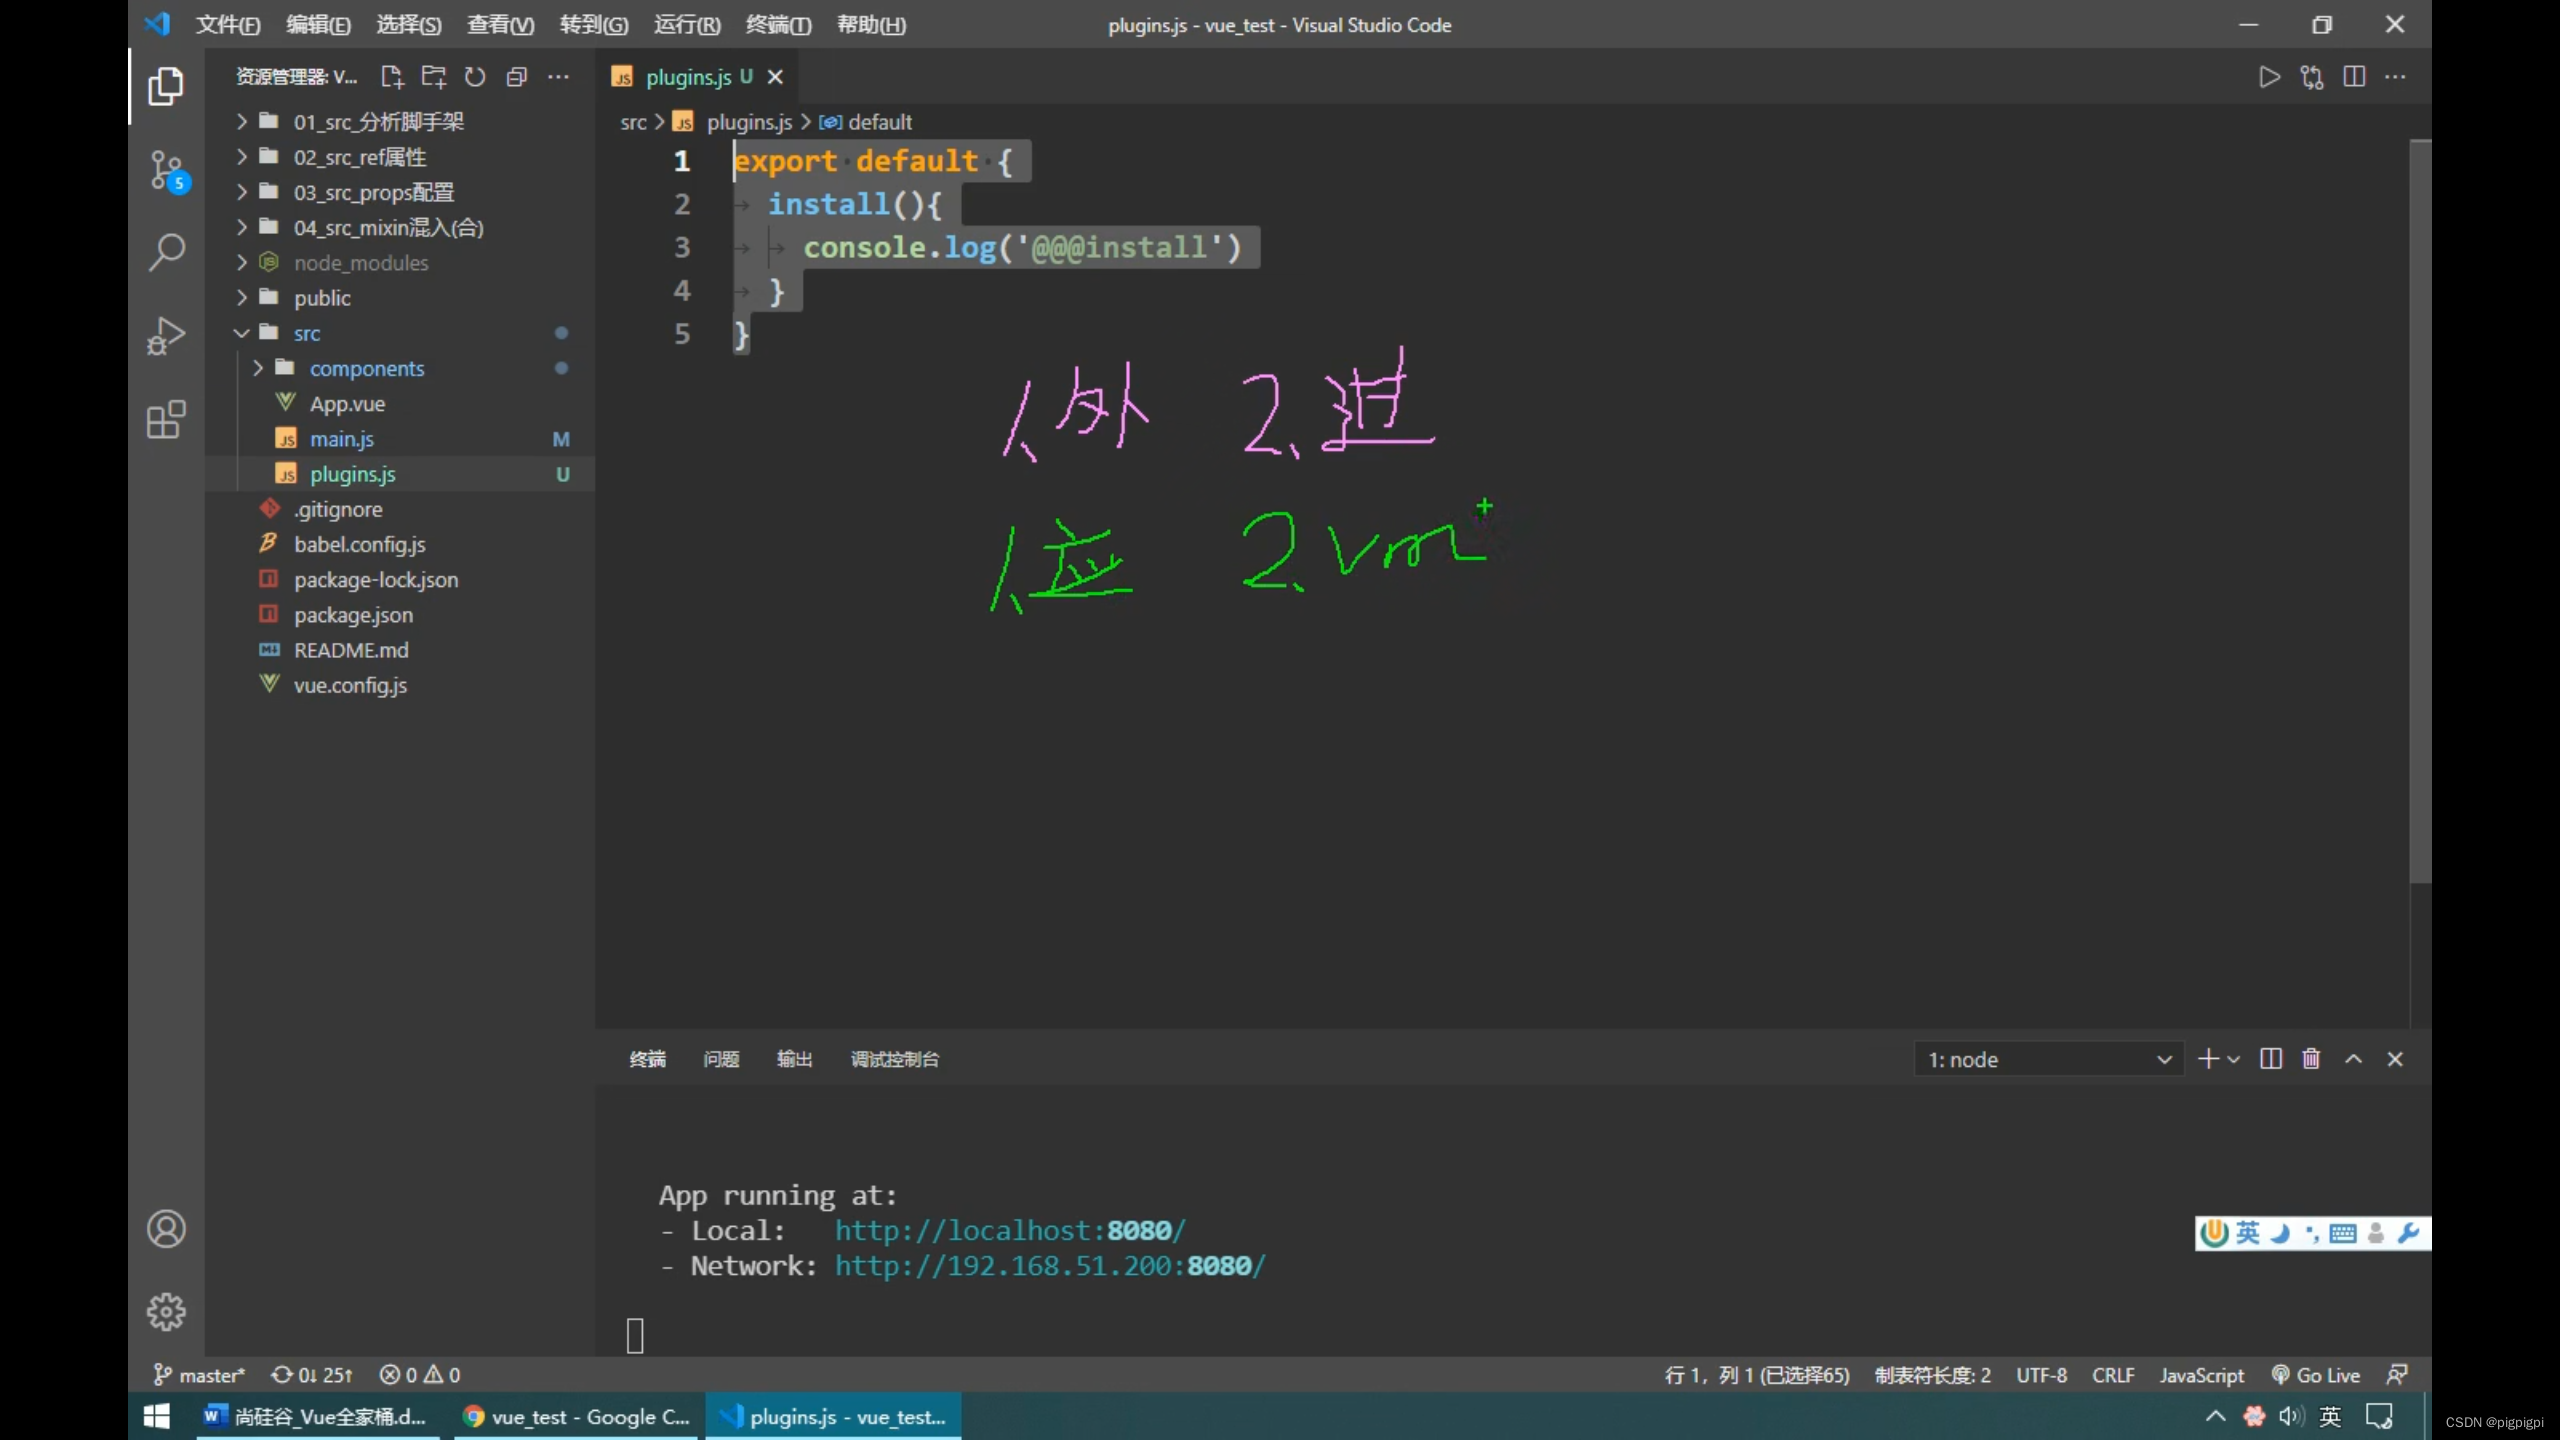This screenshot has width=2560, height=1440.
Task: Open 文件(F) menu
Action: pos(228,25)
